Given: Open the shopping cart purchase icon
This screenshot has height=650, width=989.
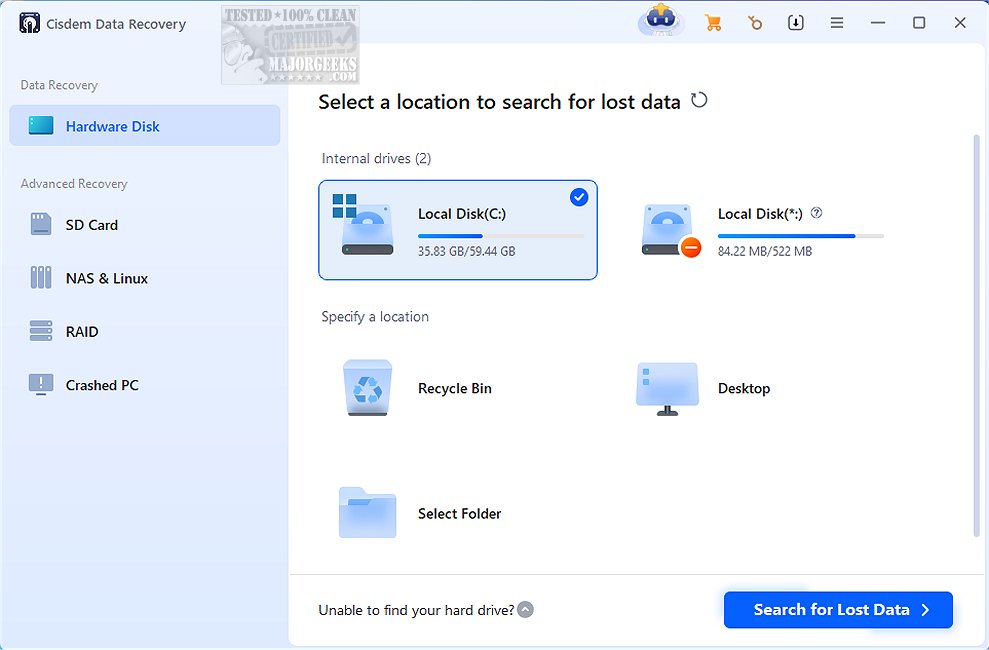Looking at the screenshot, I should 713,23.
